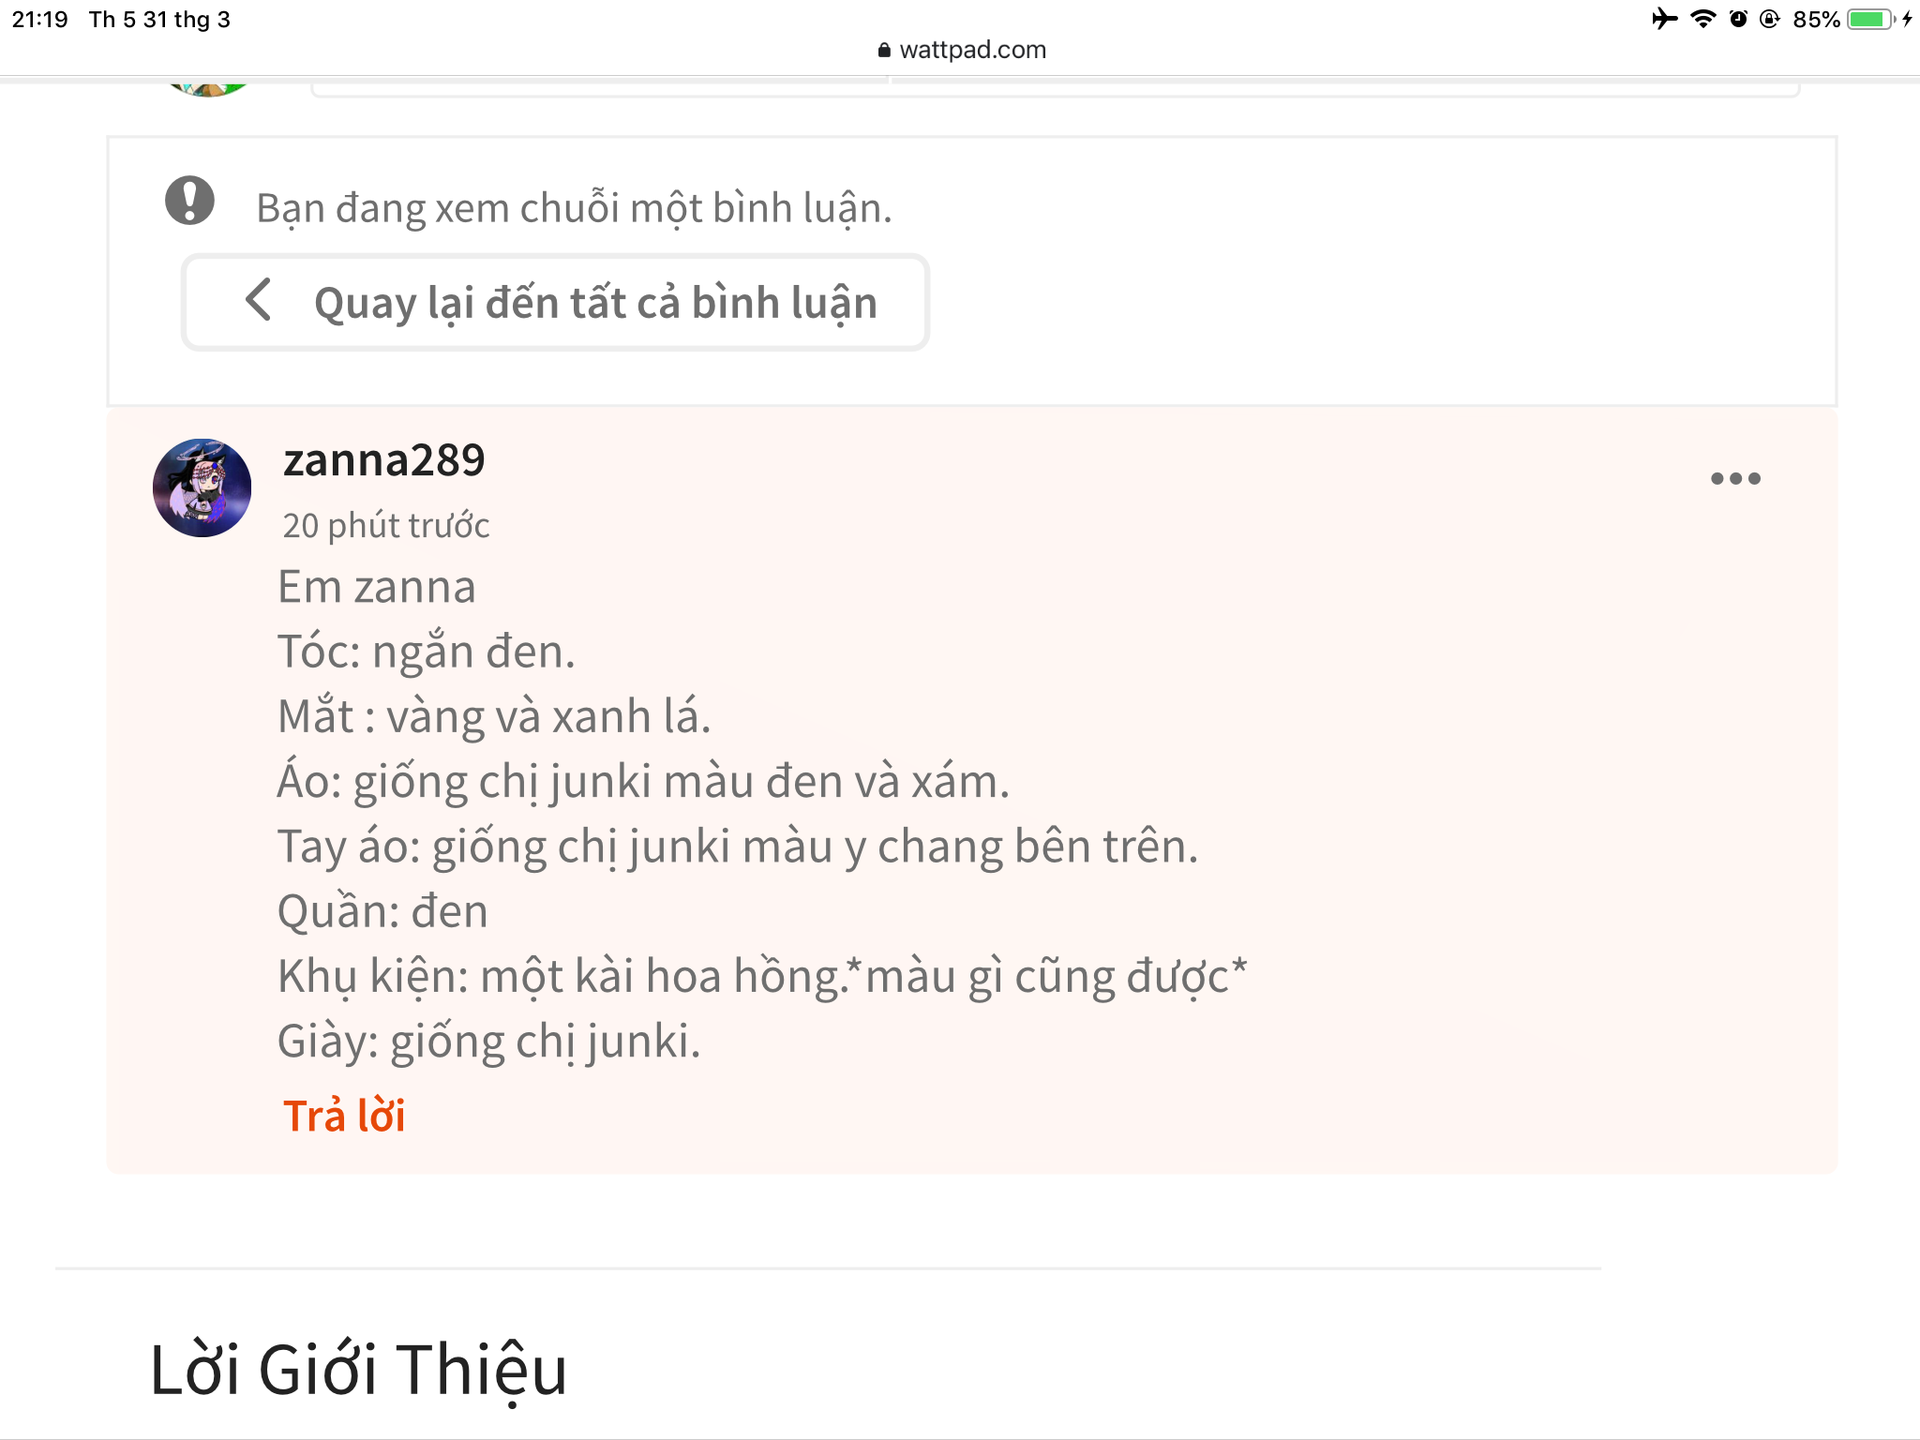Viewport: 1920px width, 1440px height.
Task: Click the Trả lời reply link
Action: pyautogui.click(x=344, y=1116)
